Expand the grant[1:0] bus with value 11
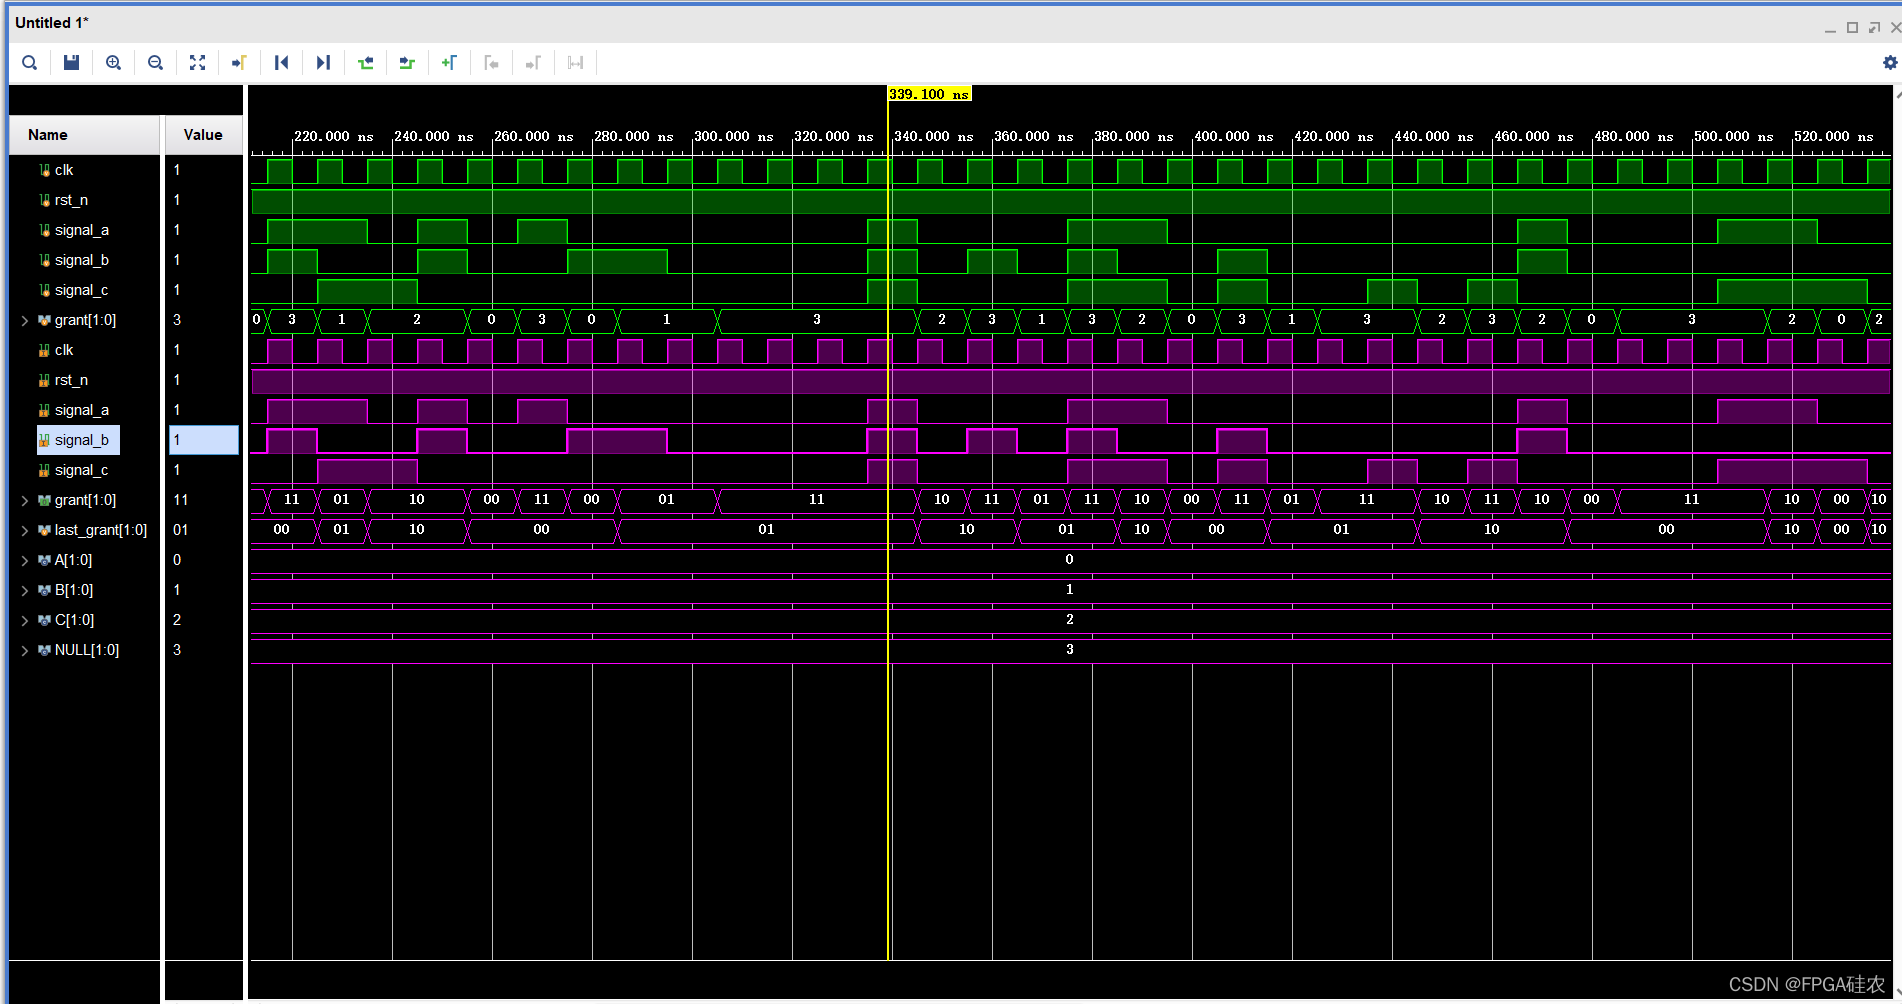Image resolution: width=1902 pixels, height=1004 pixels. pos(25,500)
